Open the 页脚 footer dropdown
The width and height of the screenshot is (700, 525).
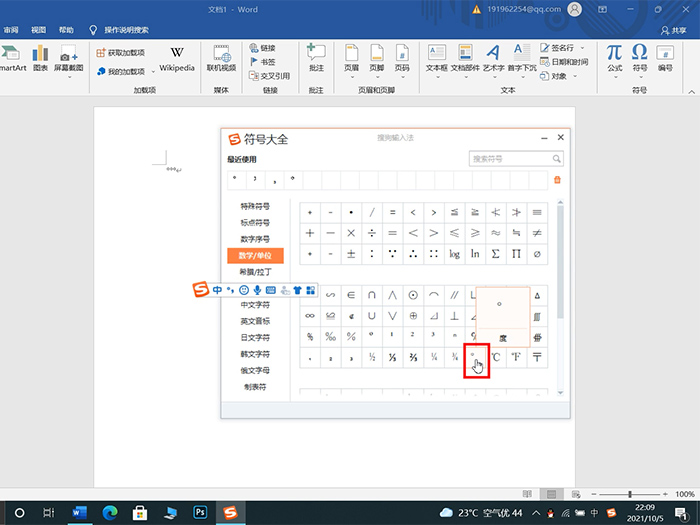click(377, 78)
